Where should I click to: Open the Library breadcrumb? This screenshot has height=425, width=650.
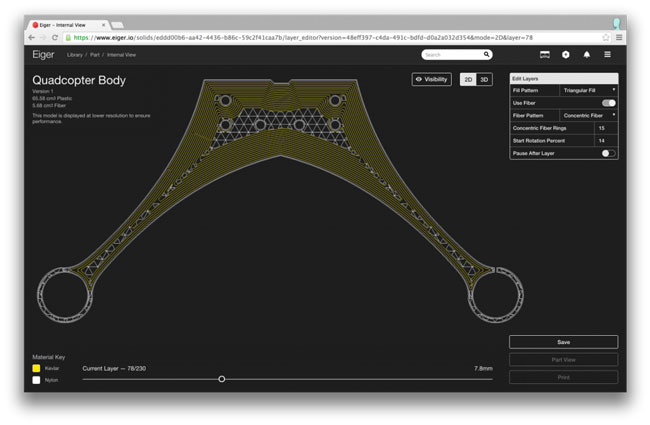75,55
